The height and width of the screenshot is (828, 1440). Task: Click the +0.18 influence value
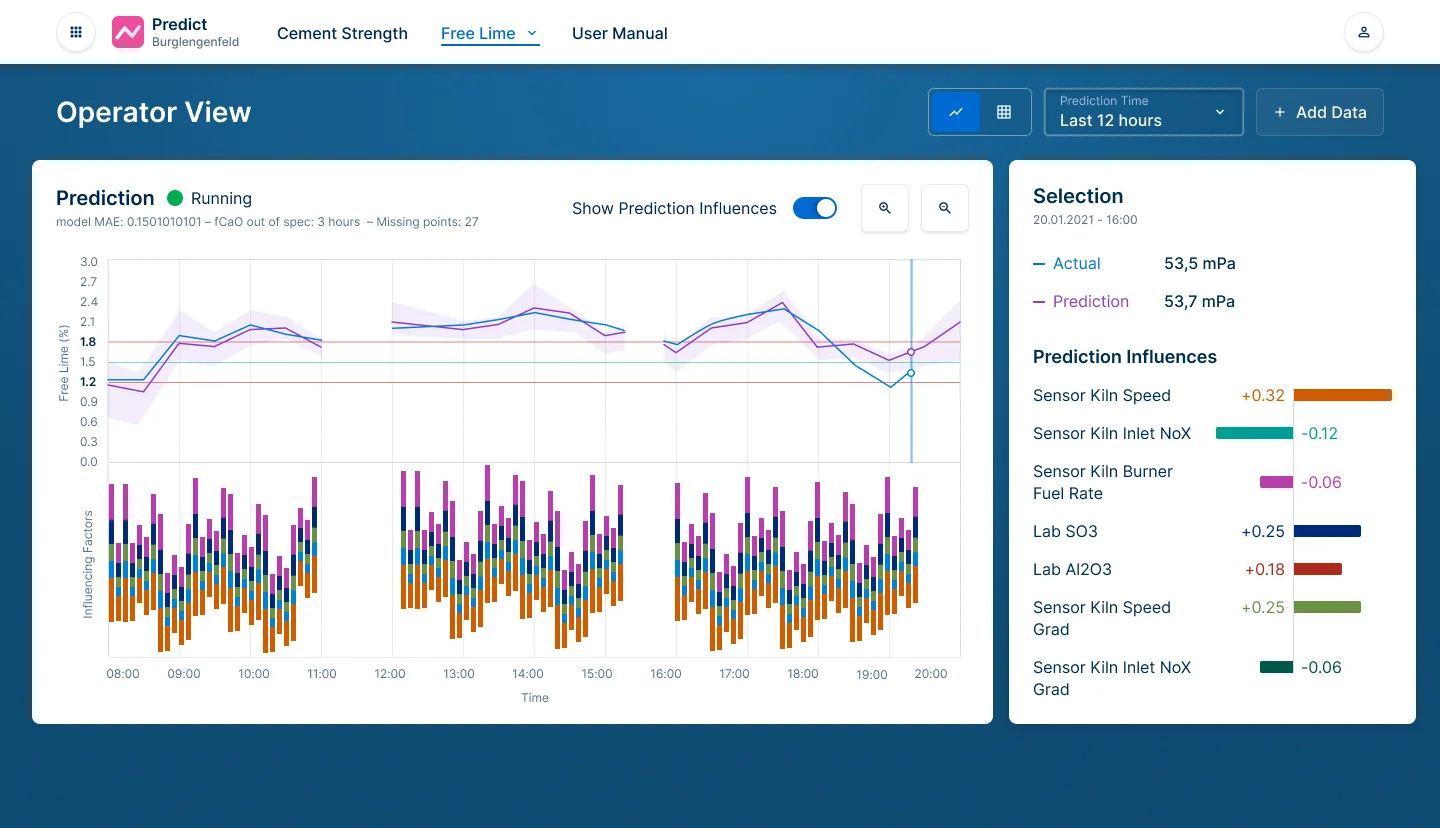point(1265,570)
